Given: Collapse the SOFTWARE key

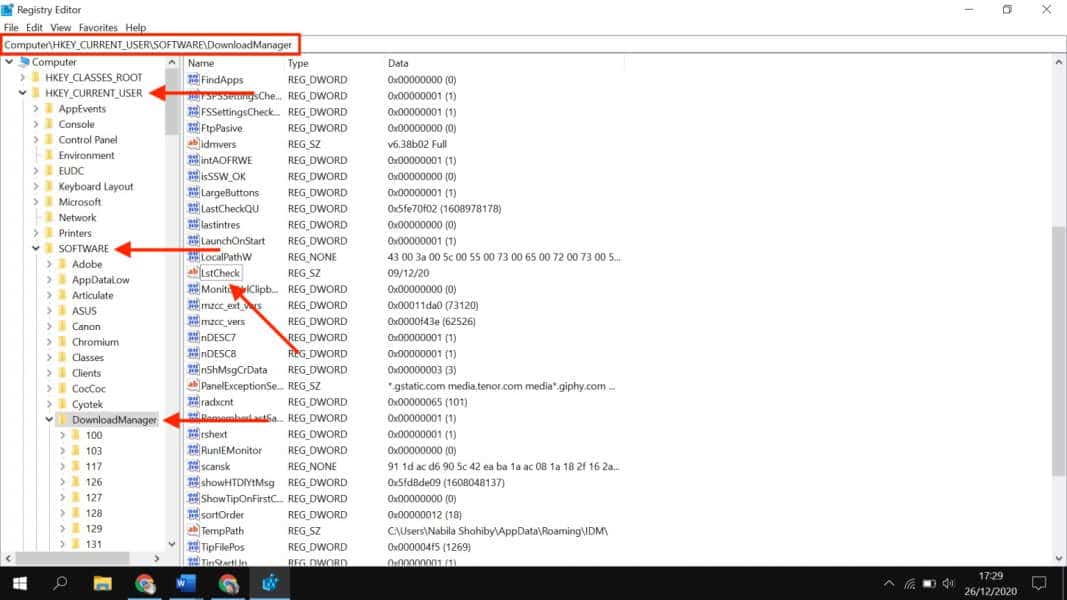Looking at the screenshot, I should click(36, 249).
